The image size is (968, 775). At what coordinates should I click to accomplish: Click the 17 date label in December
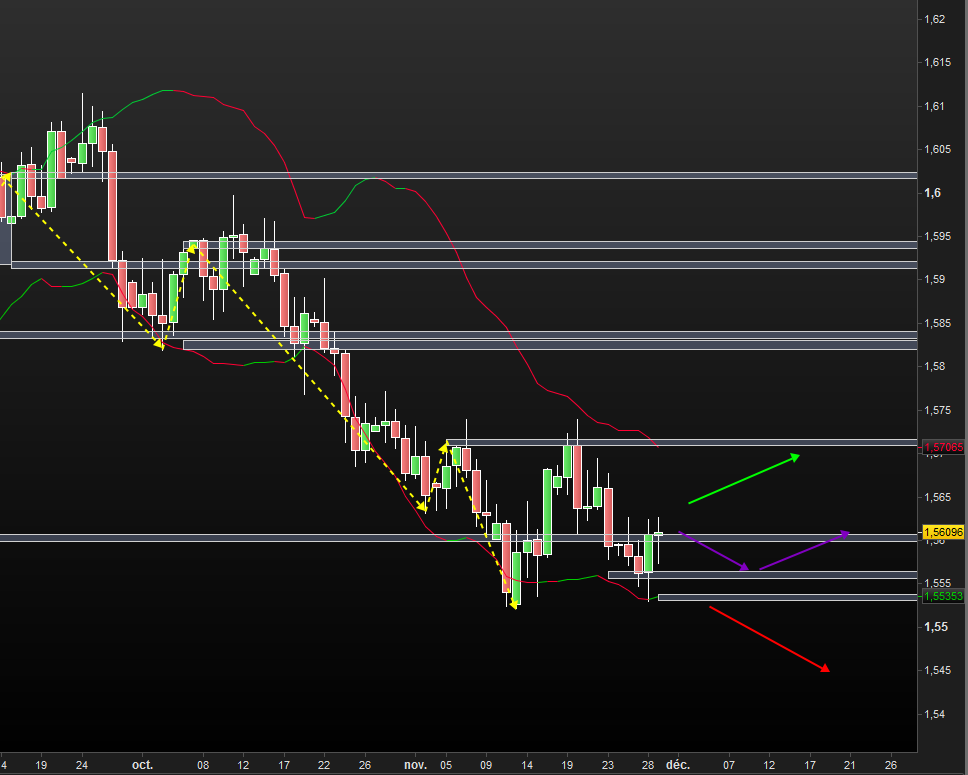pyautogui.click(x=809, y=765)
